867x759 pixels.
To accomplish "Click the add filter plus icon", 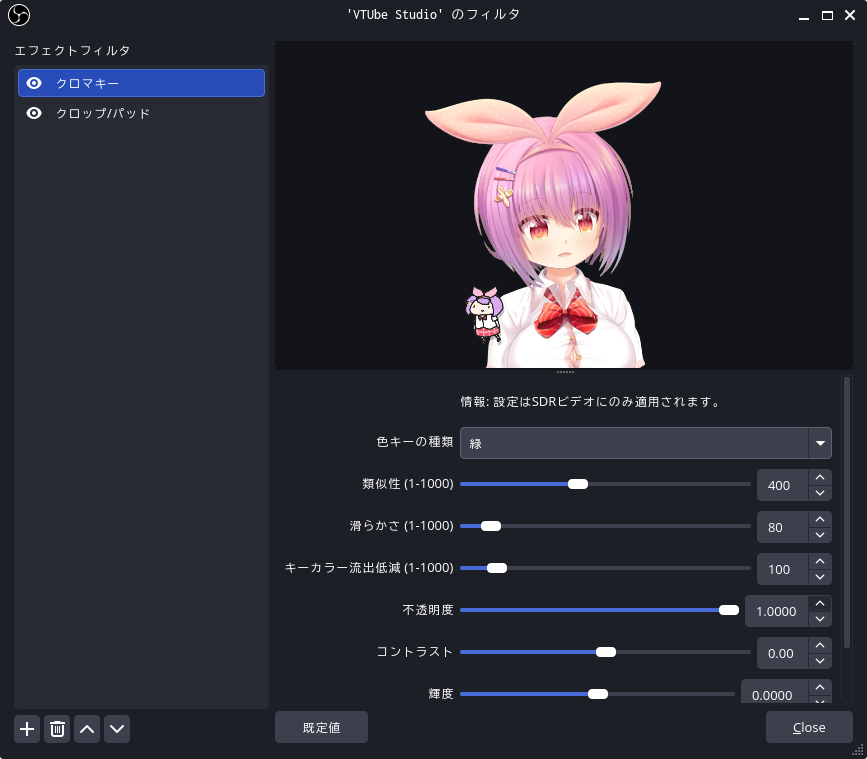I will (x=27, y=729).
